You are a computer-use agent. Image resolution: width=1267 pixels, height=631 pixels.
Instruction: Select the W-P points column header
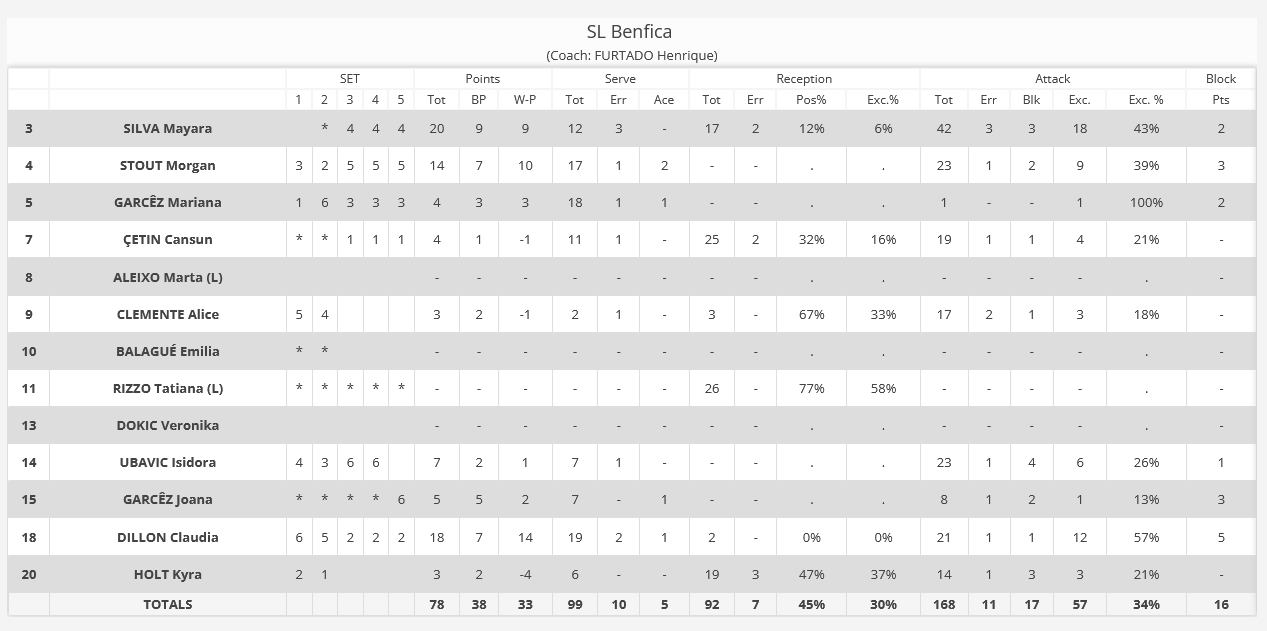pos(525,100)
